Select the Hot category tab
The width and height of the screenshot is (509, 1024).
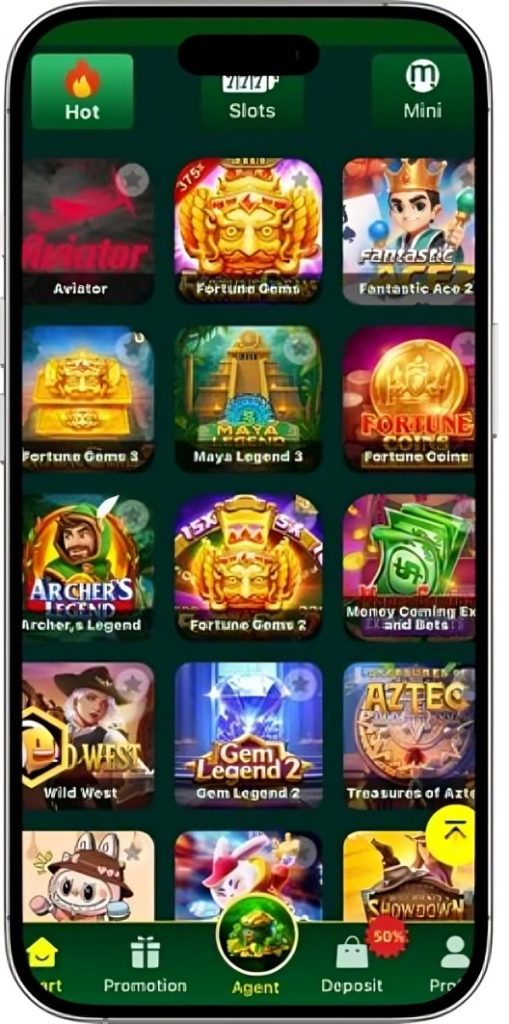pyautogui.click(x=82, y=91)
